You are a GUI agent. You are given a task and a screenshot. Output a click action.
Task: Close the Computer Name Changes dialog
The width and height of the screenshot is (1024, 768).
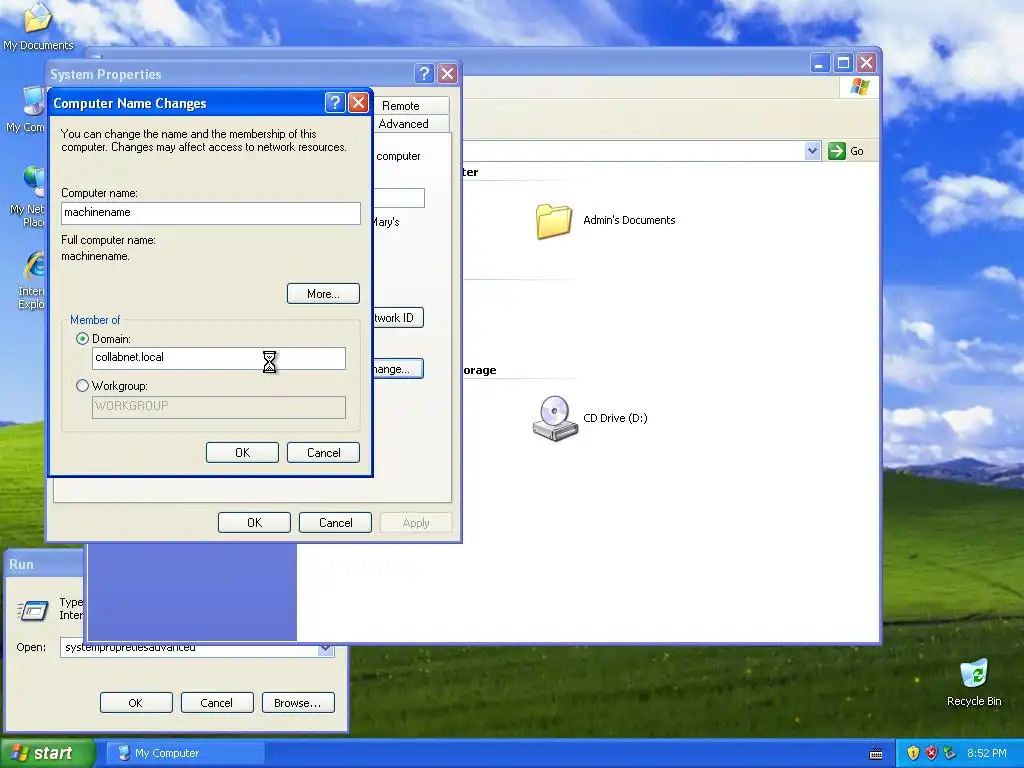point(359,103)
